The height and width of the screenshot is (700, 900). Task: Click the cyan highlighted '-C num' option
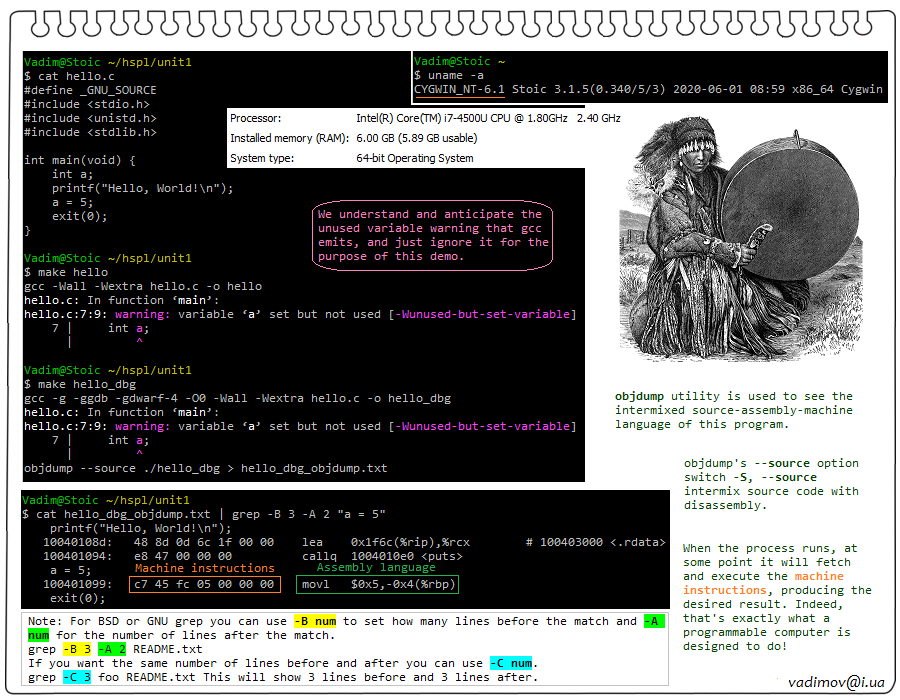click(512, 663)
